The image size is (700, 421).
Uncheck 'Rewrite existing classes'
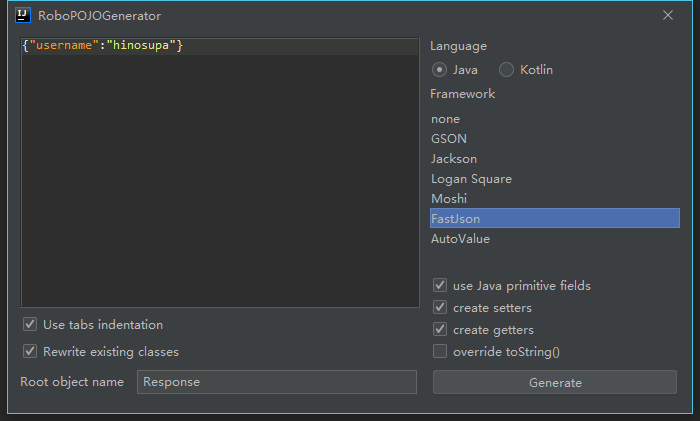pos(30,352)
